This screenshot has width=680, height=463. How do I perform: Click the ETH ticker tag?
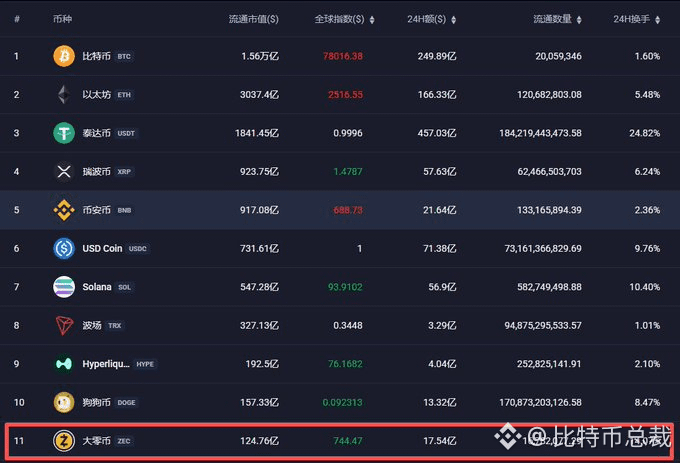pos(124,95)
